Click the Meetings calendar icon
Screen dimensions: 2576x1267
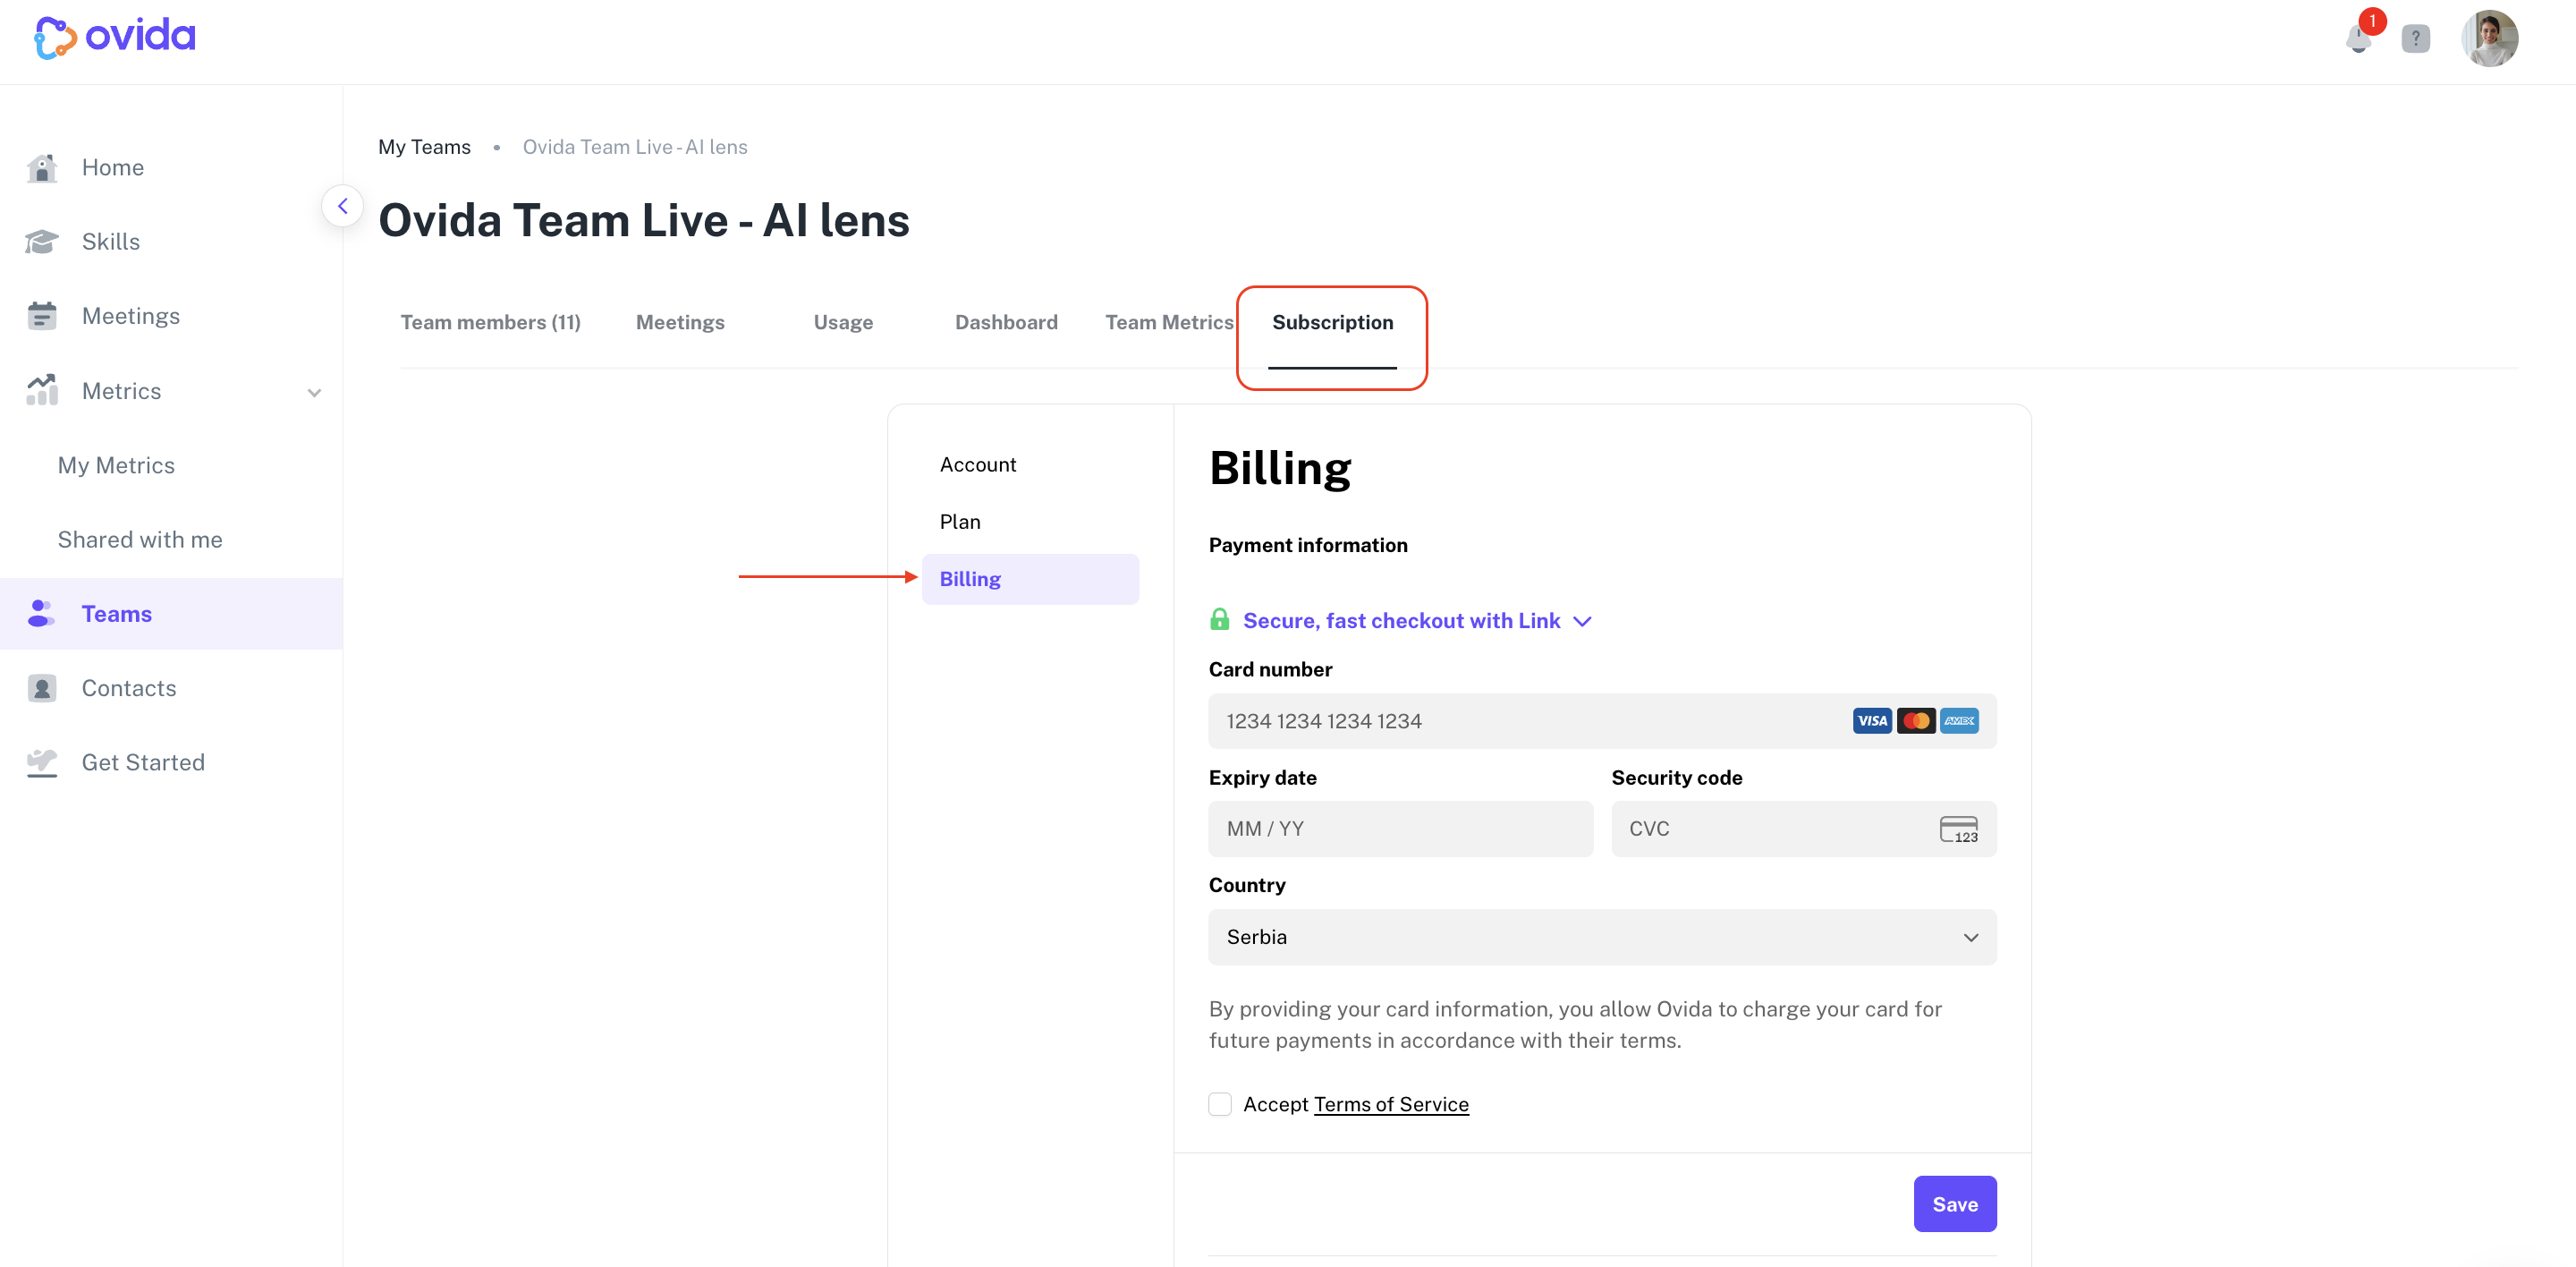pyautogui.click(x=42, y=316)
